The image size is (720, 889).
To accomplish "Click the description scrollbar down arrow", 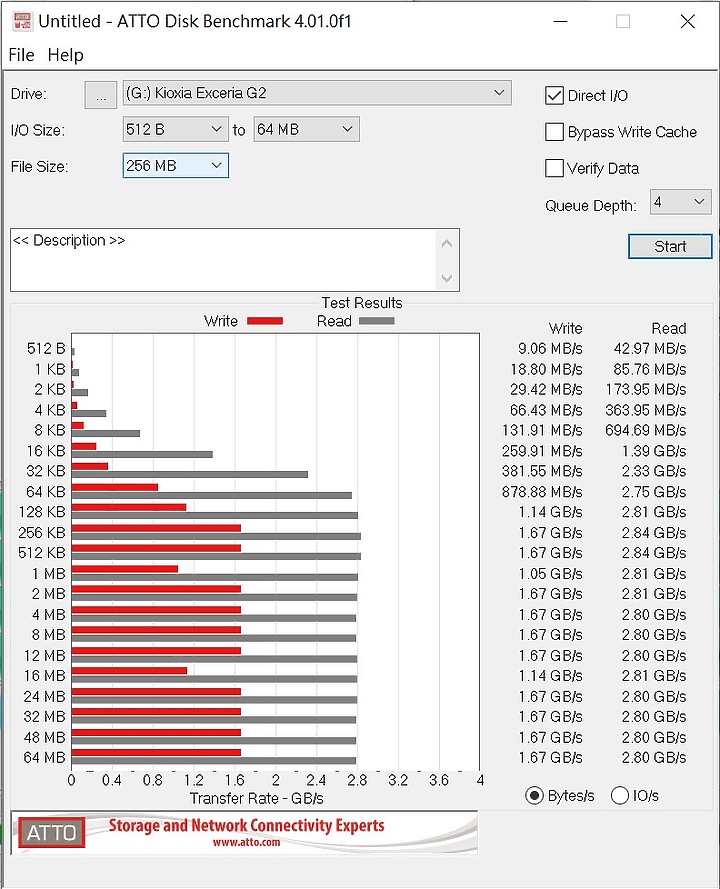I will point(447,278).
